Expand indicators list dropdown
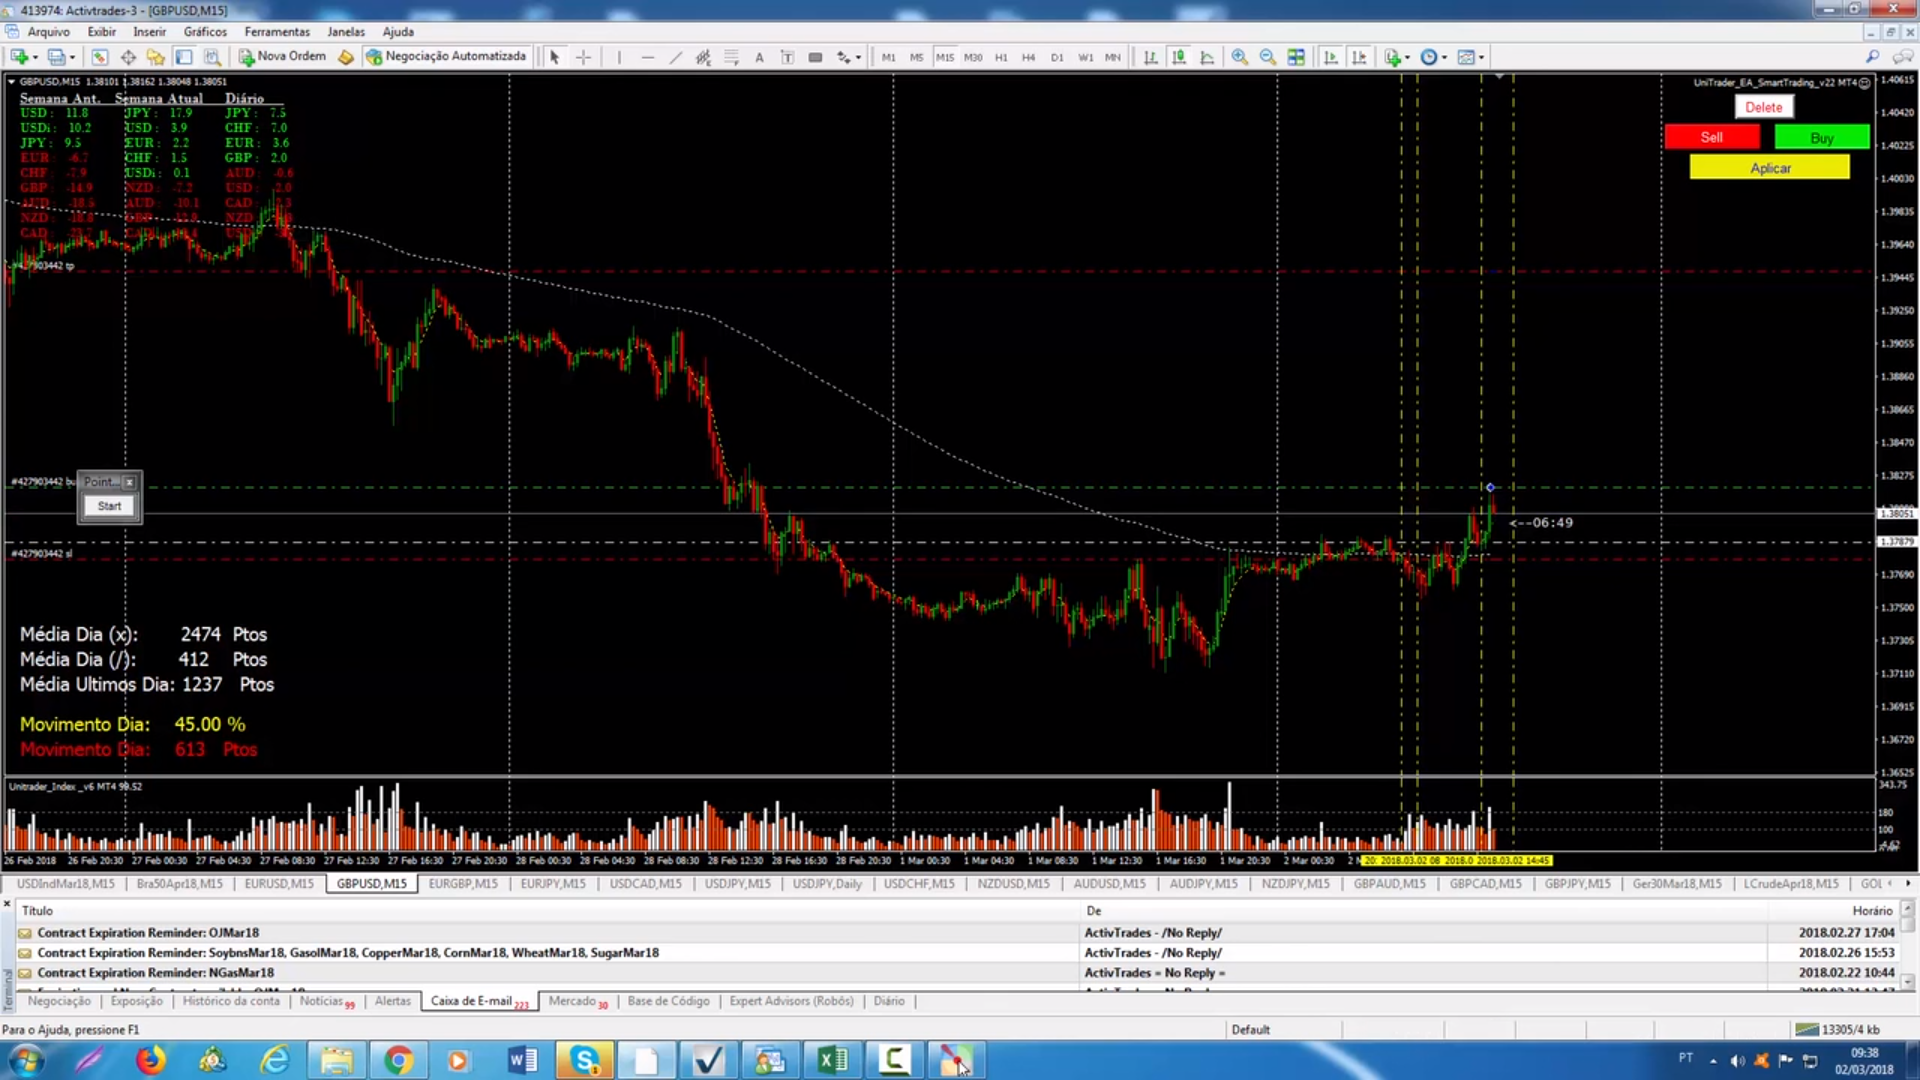Viewport: 1920px width, 1080px height. [1407, 57]
